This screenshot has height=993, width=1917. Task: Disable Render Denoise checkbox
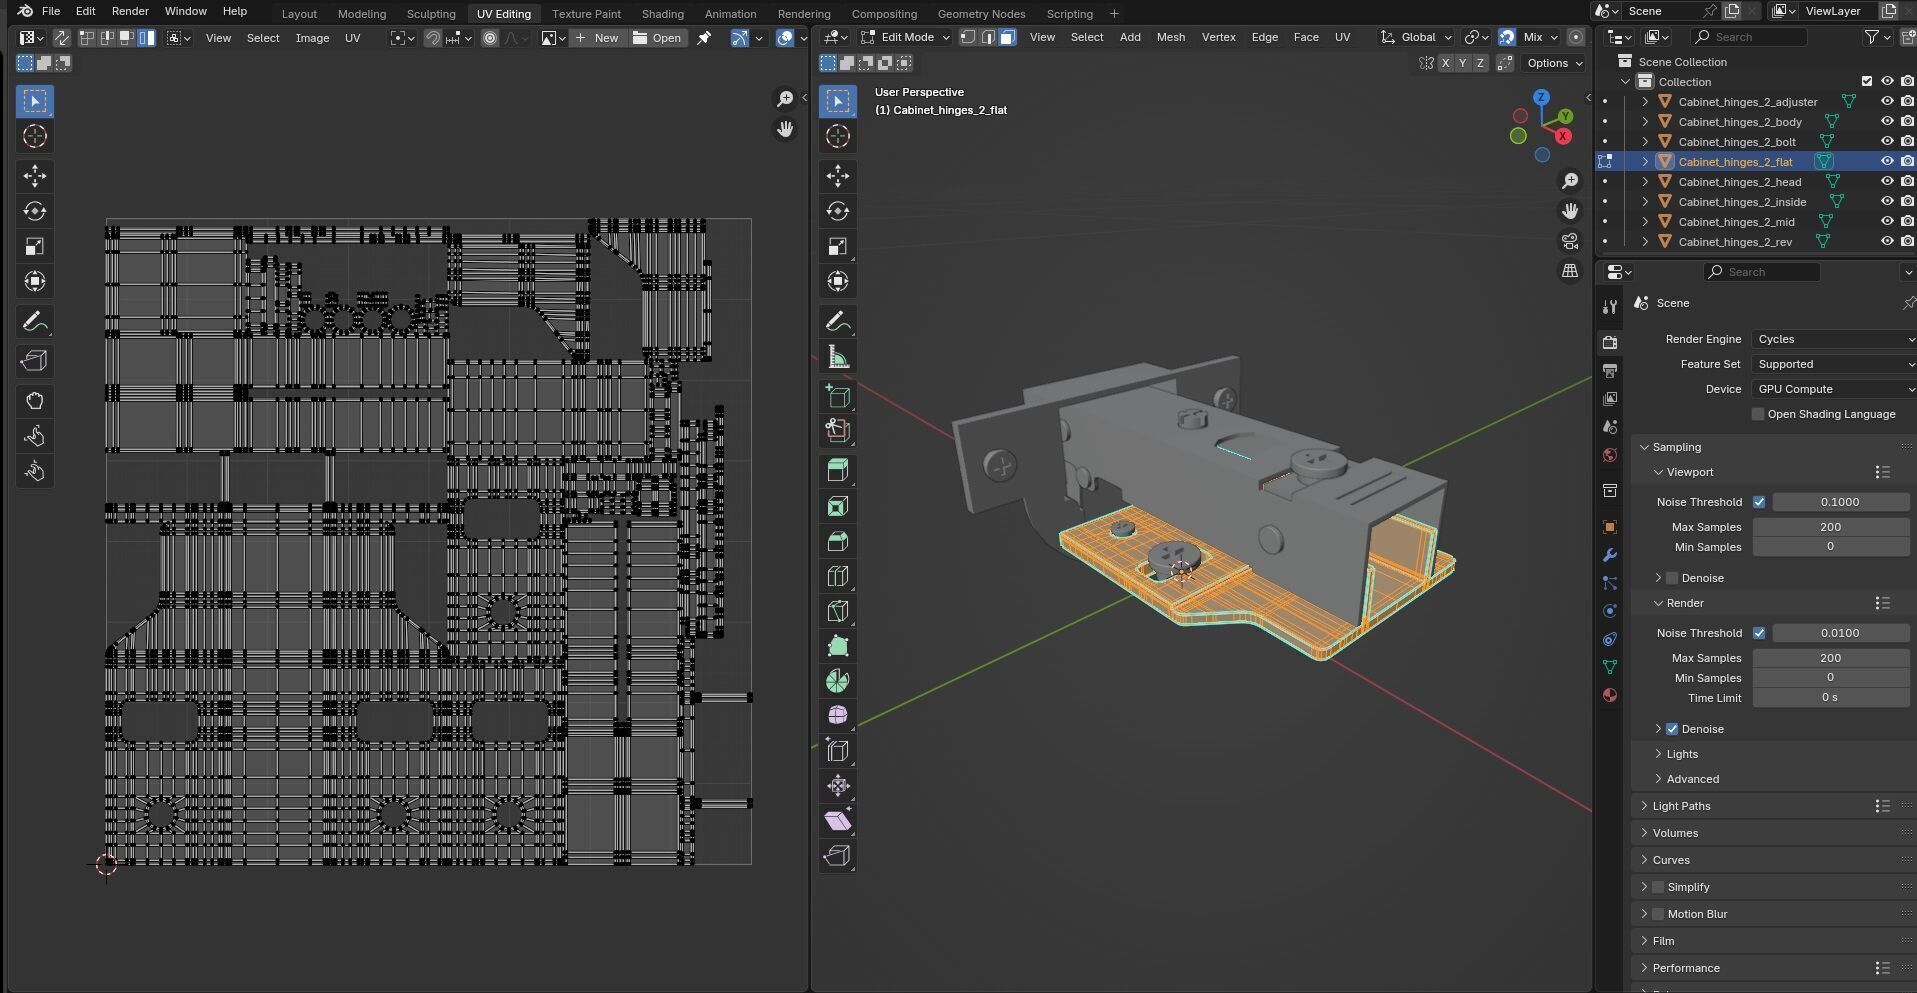[1672, 729]
